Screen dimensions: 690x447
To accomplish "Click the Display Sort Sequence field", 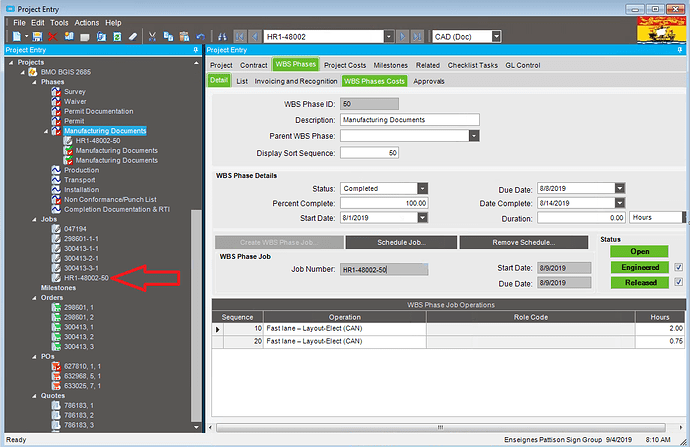I will tap(369, 153).
